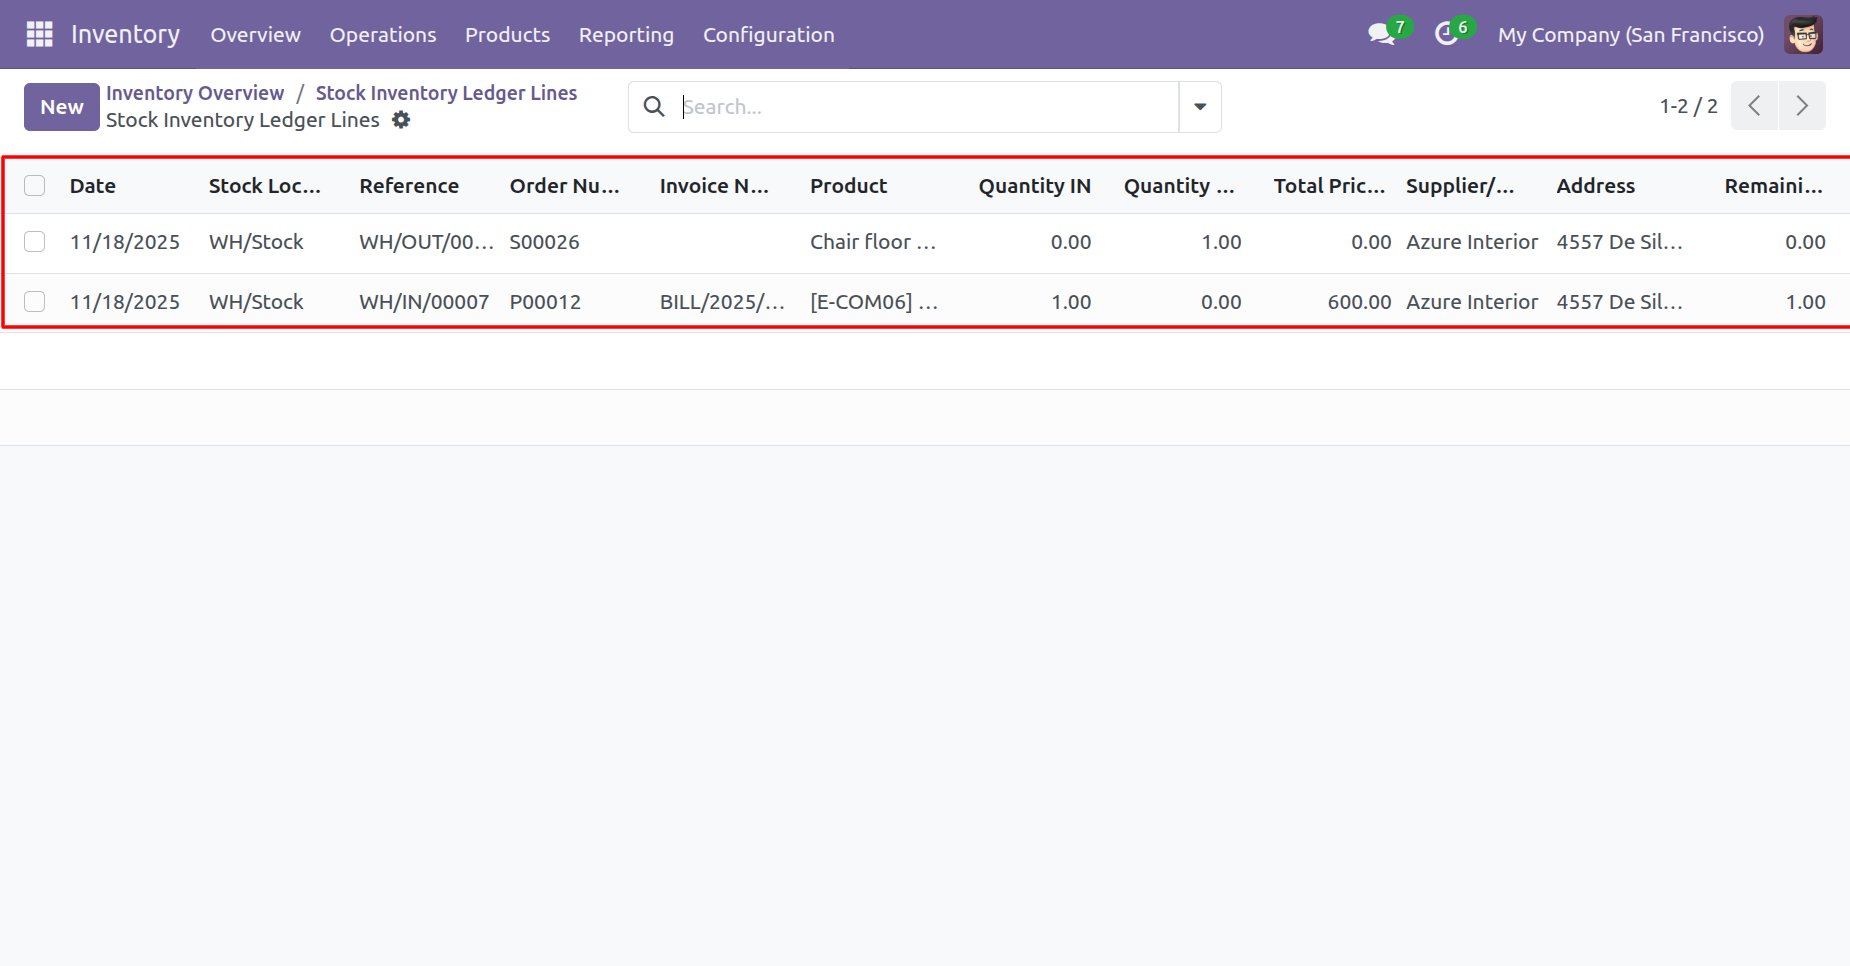
Task: Open the company switcher My Company (San Francisco)
Action: [1630, 35]
